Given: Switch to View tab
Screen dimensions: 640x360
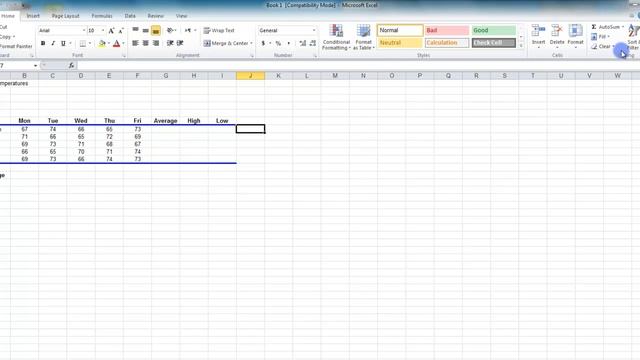Looking at the screenshot, I should (x=182, y=16).
